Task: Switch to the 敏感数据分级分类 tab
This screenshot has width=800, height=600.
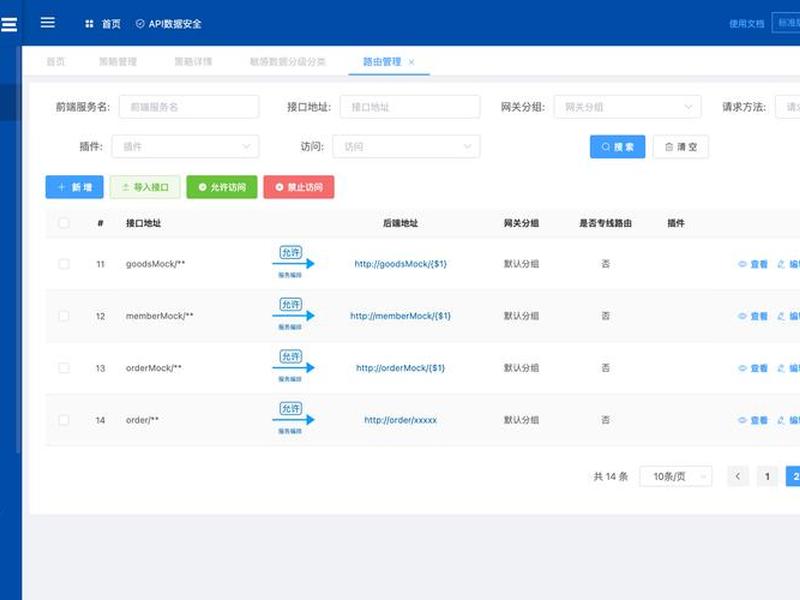Action: [x=287, y=62]
